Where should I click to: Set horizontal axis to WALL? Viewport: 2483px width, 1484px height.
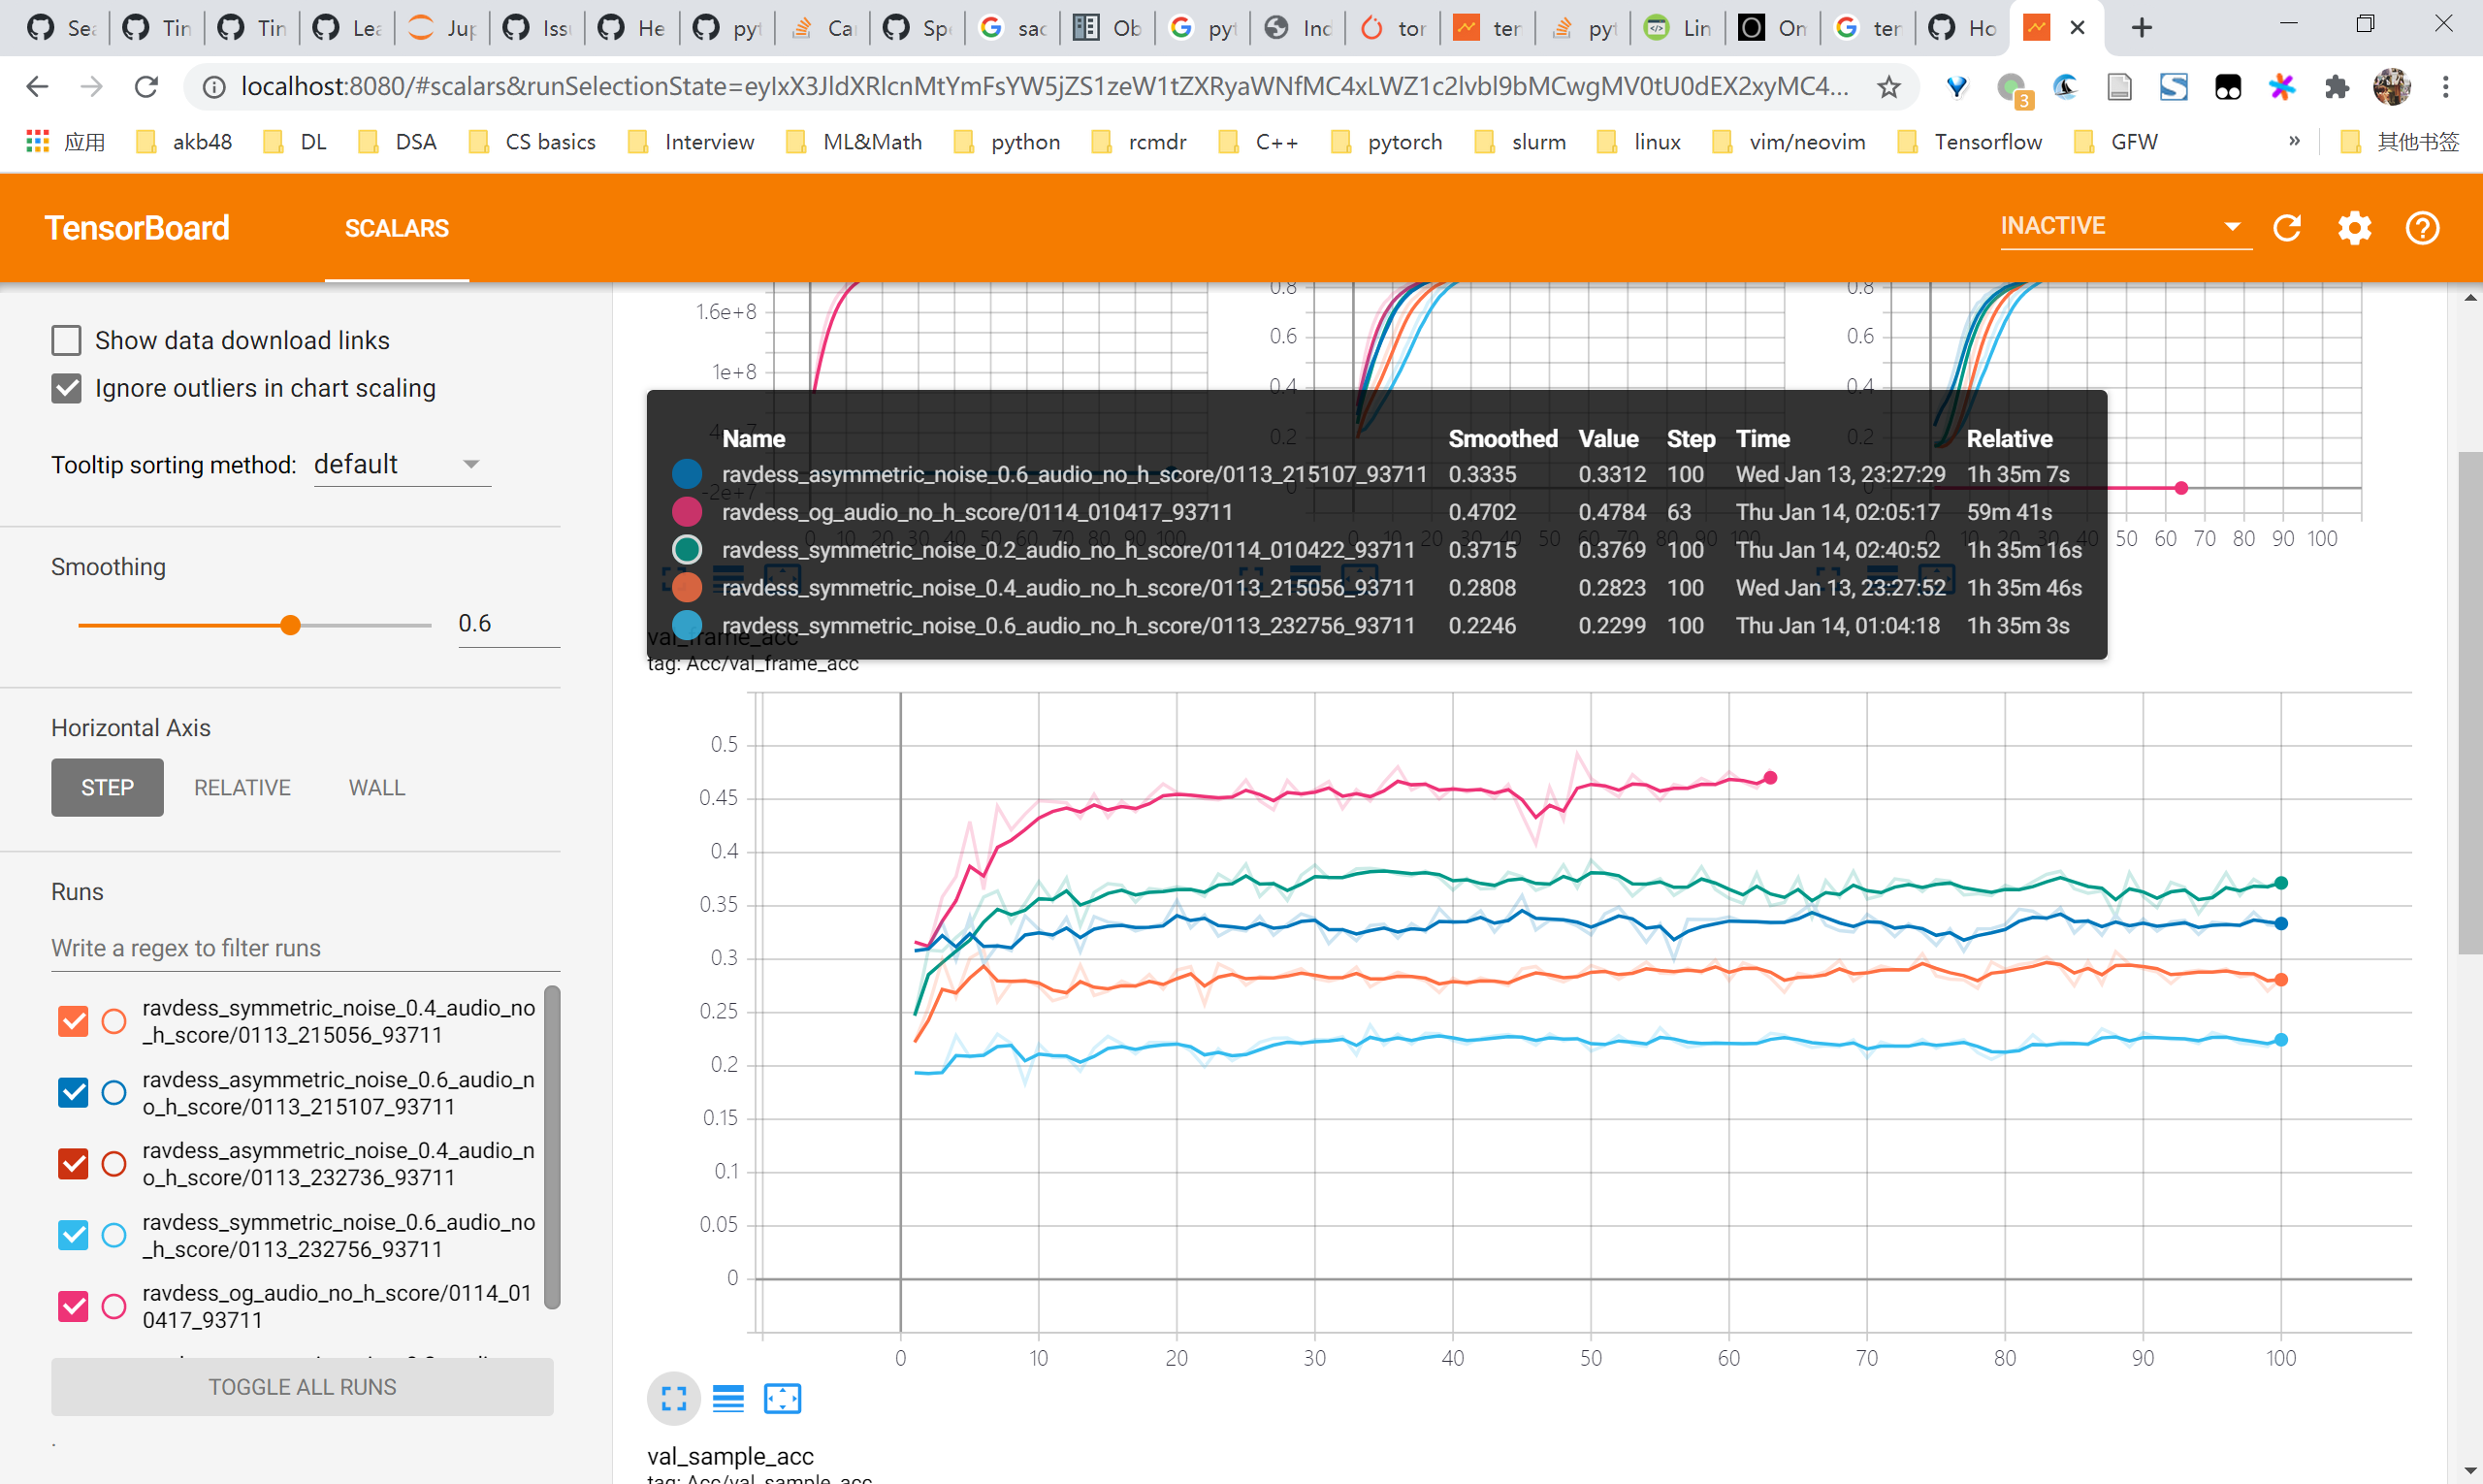[377, 787]
